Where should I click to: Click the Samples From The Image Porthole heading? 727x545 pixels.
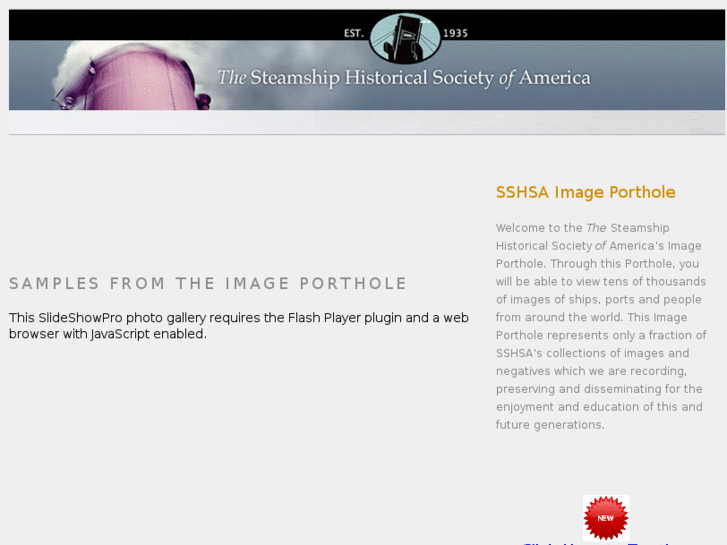[x=208, y=283]
